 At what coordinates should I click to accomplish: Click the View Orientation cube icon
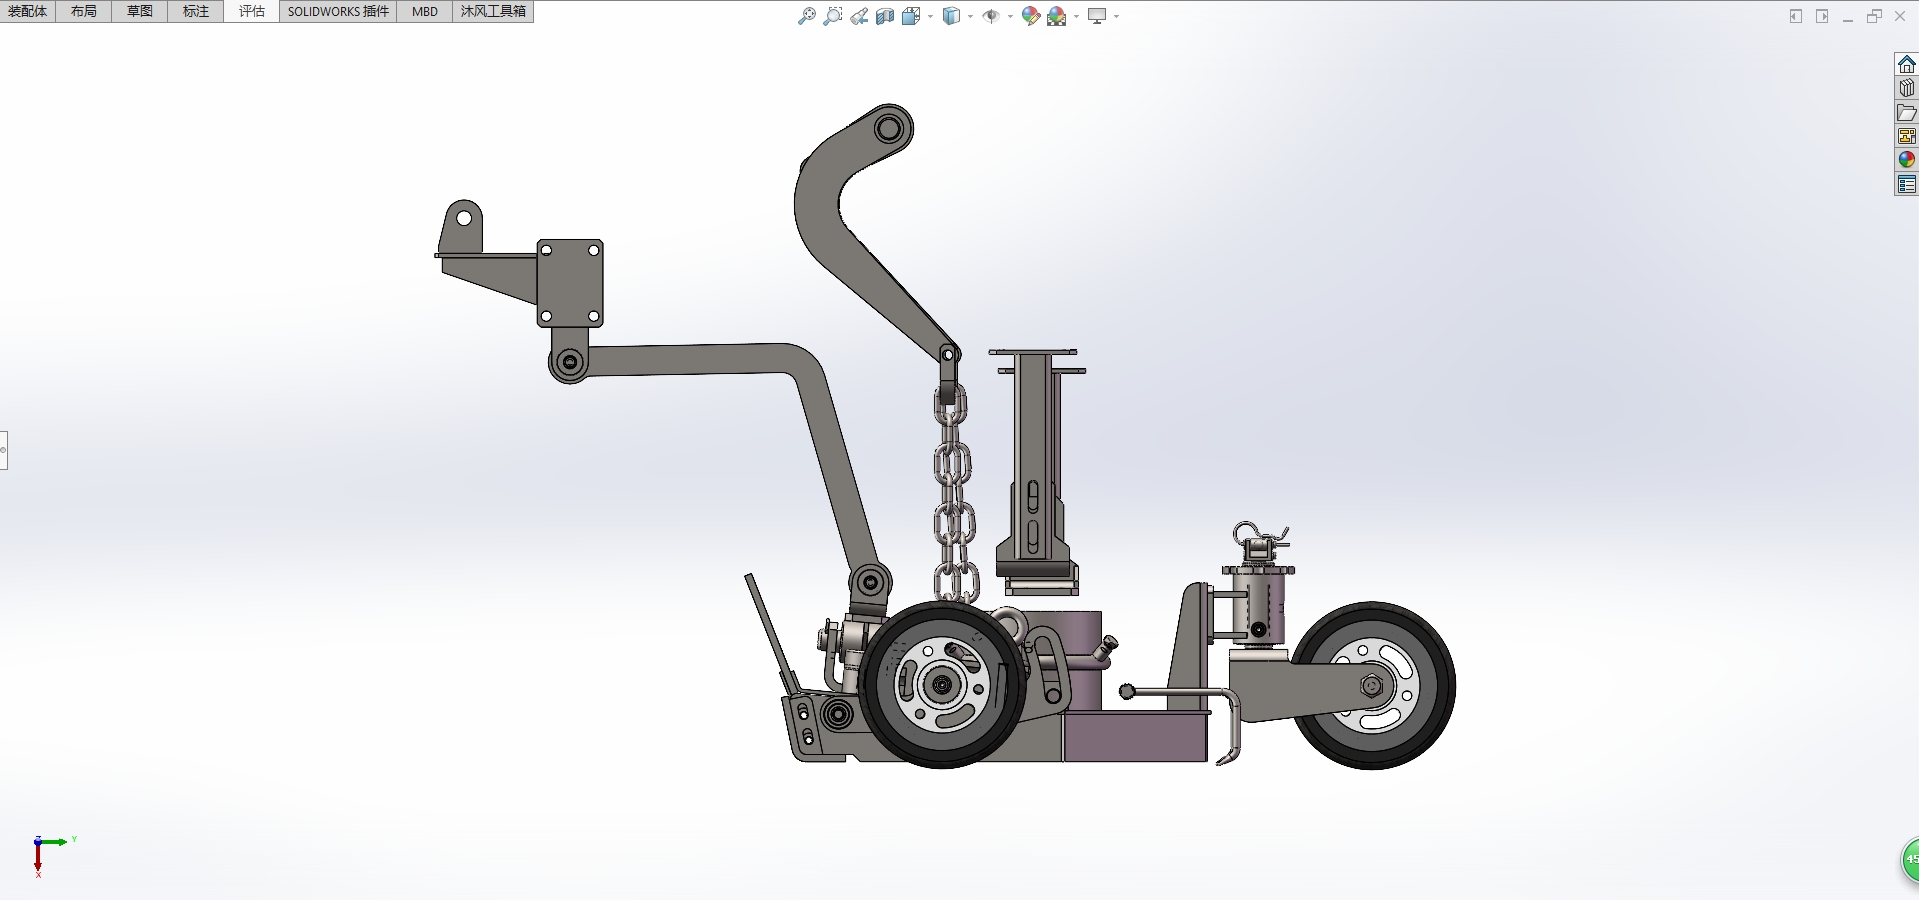(x=910, y=16)
